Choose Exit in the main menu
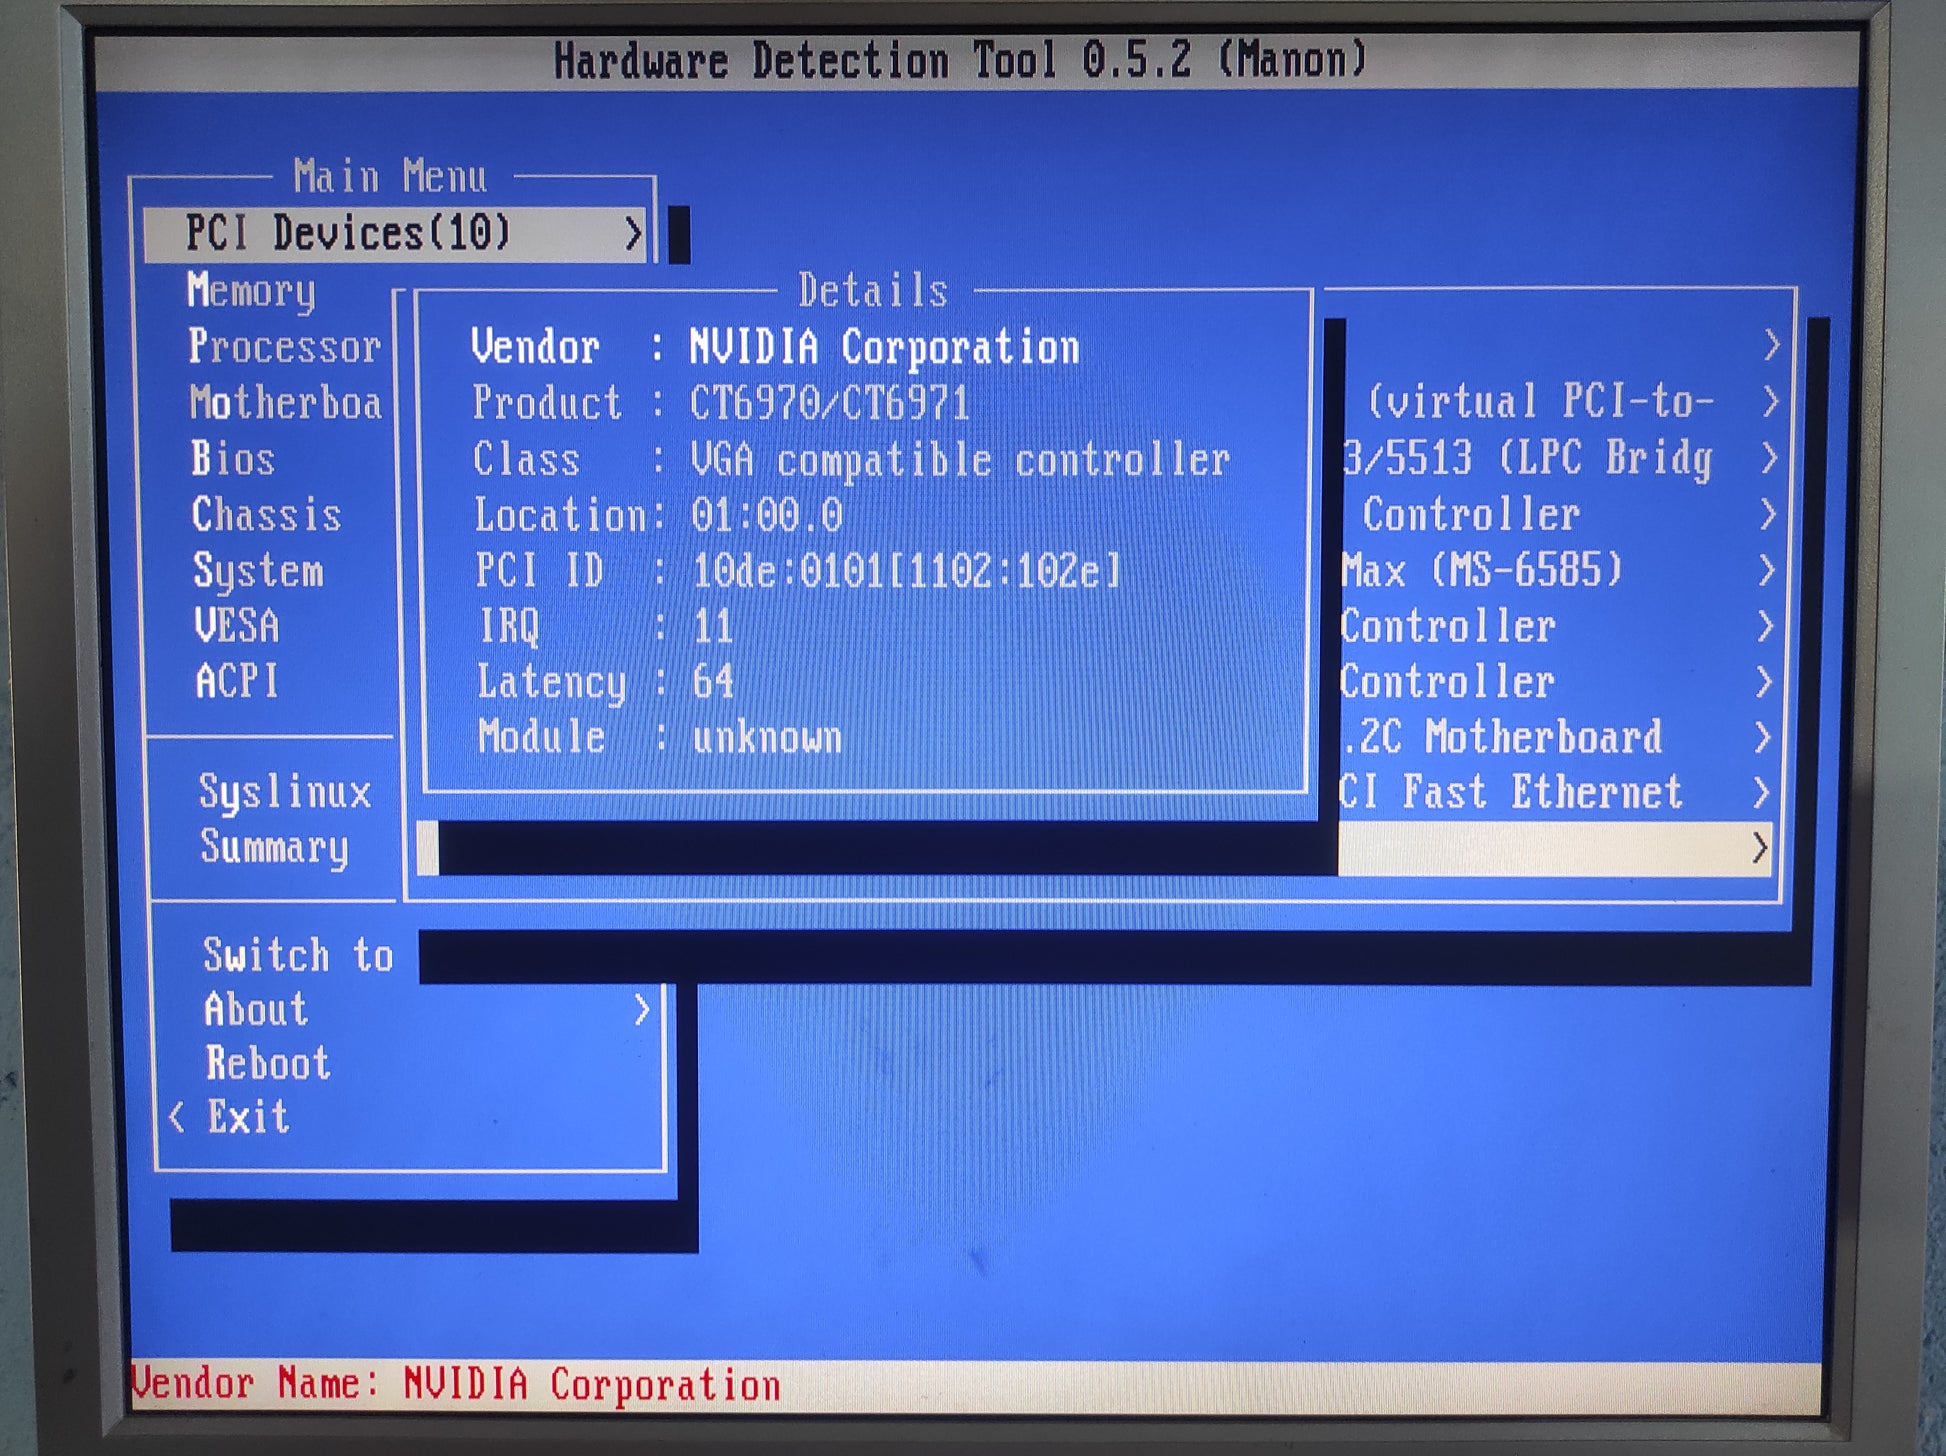Screen dimensions: 1946x1456 [x=248, y=1117]
